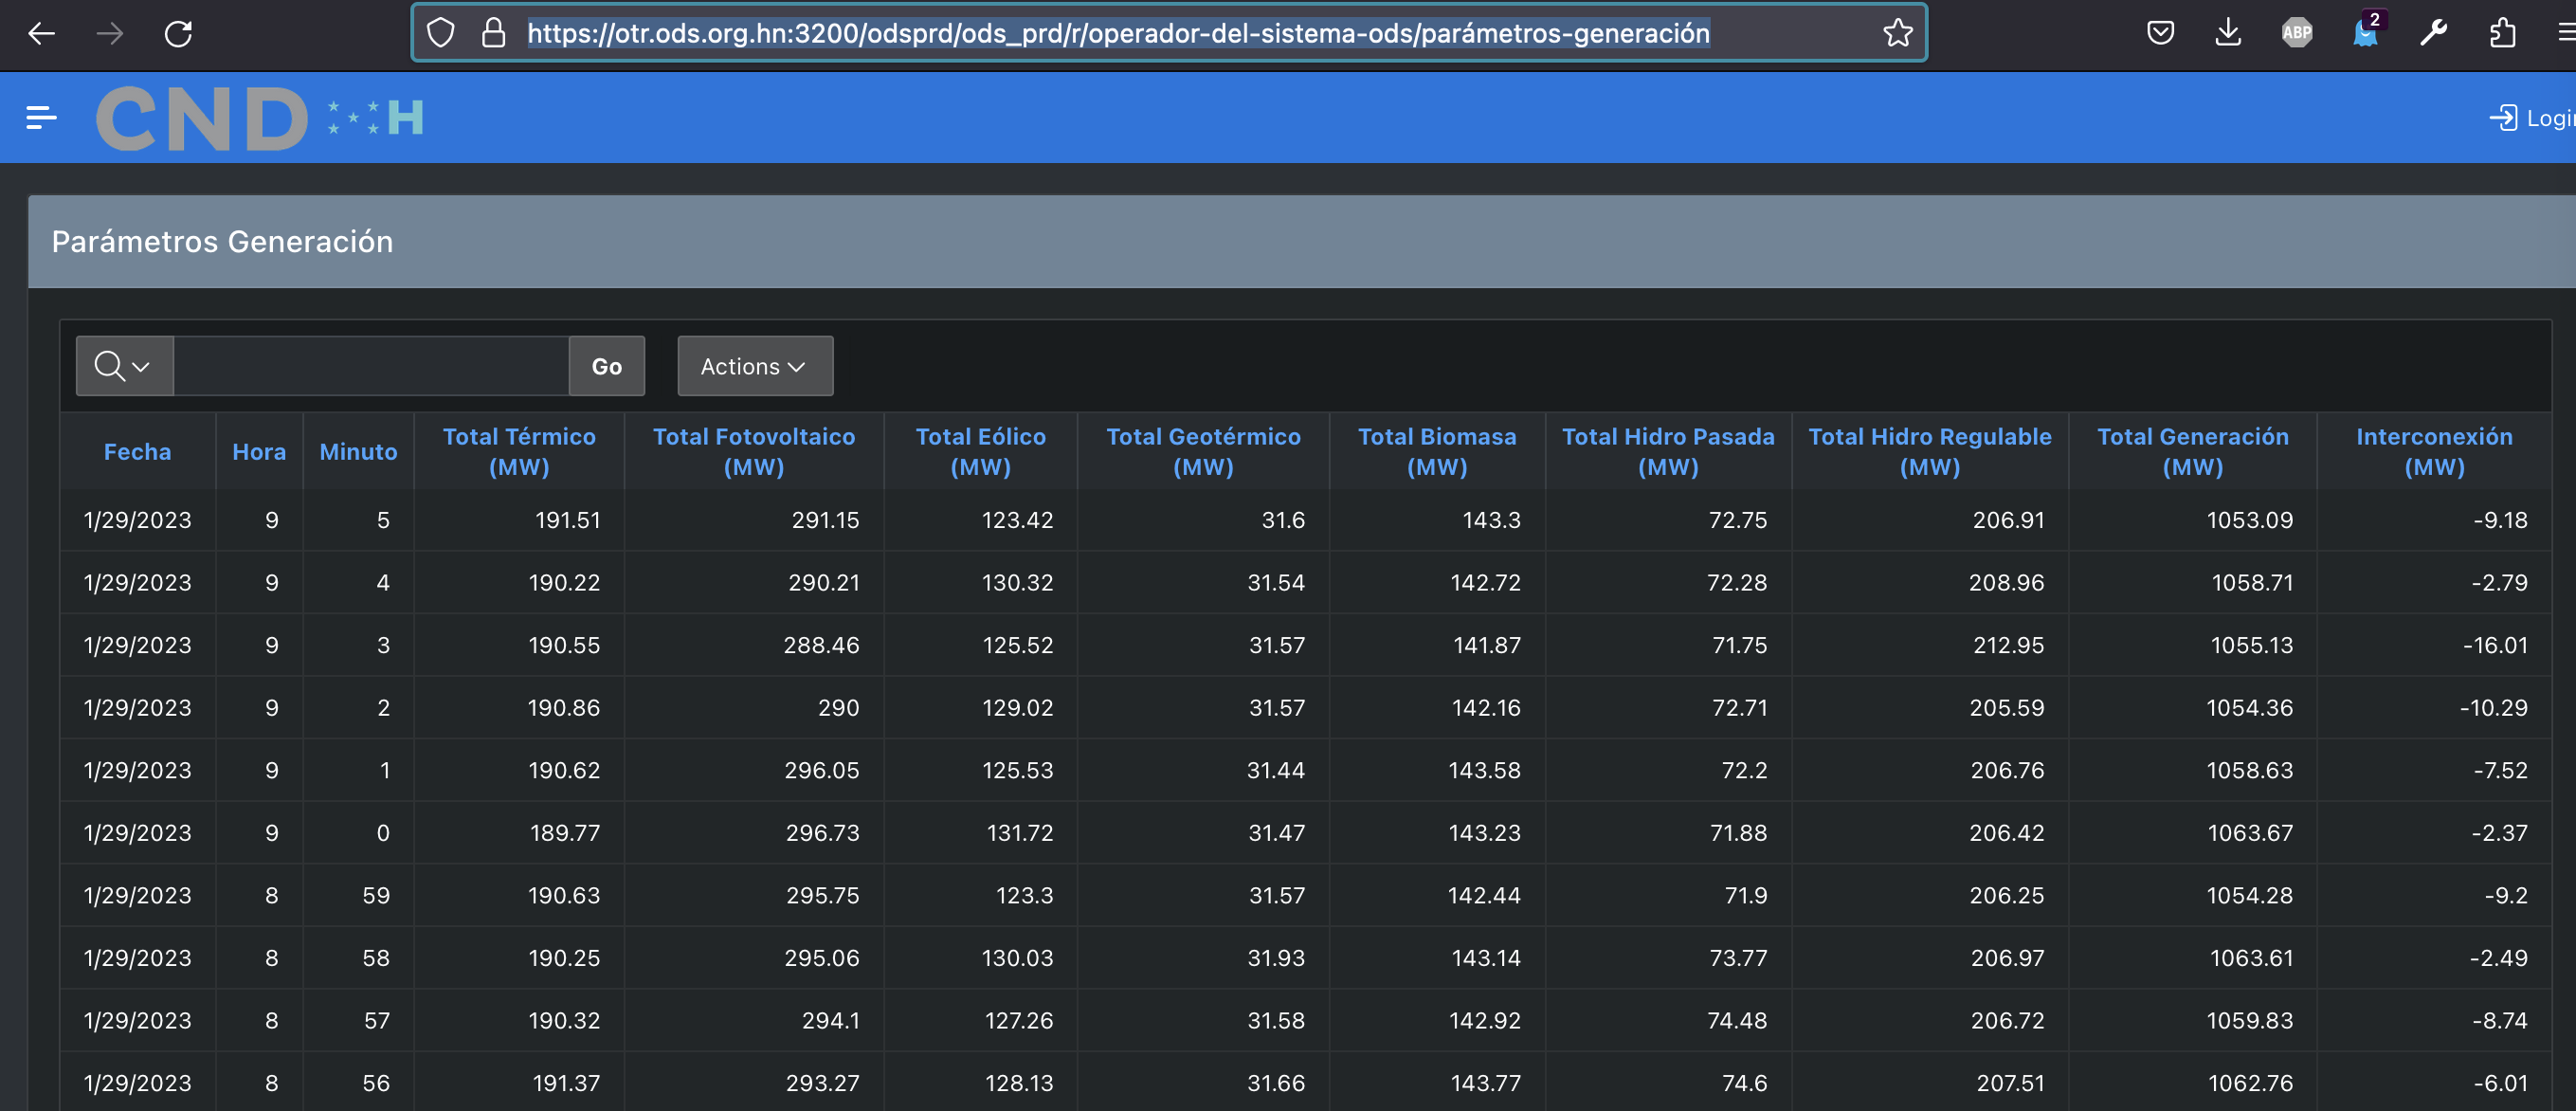The height and width of the screenshot is (1111, 2576).
Task: Open the Actions dropdown menu
Action: click(x=754, y=366)
